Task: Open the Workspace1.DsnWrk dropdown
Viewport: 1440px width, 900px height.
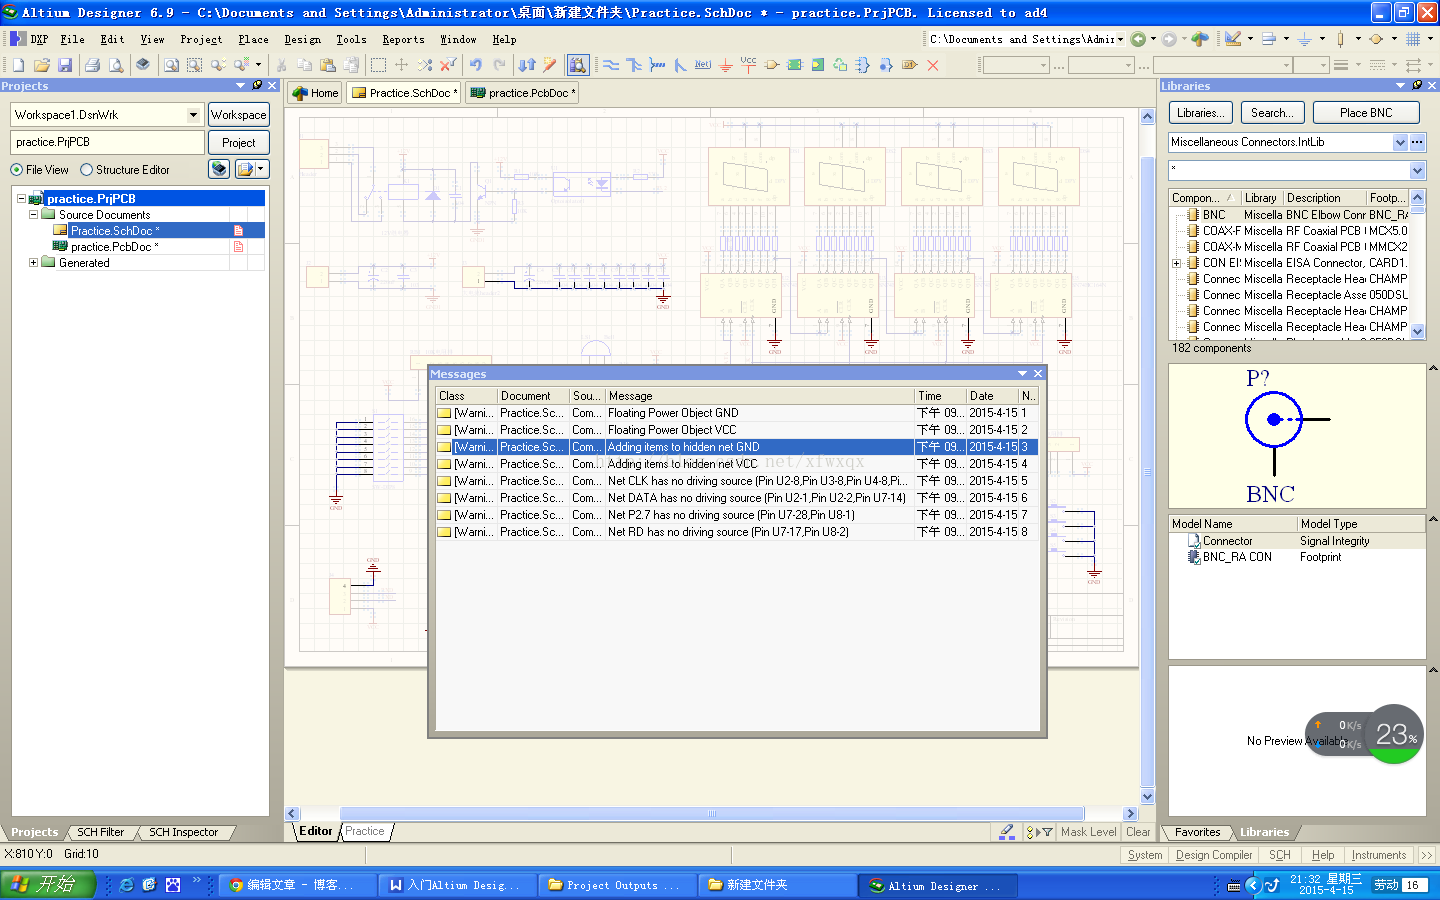Action: pos(193,115)
